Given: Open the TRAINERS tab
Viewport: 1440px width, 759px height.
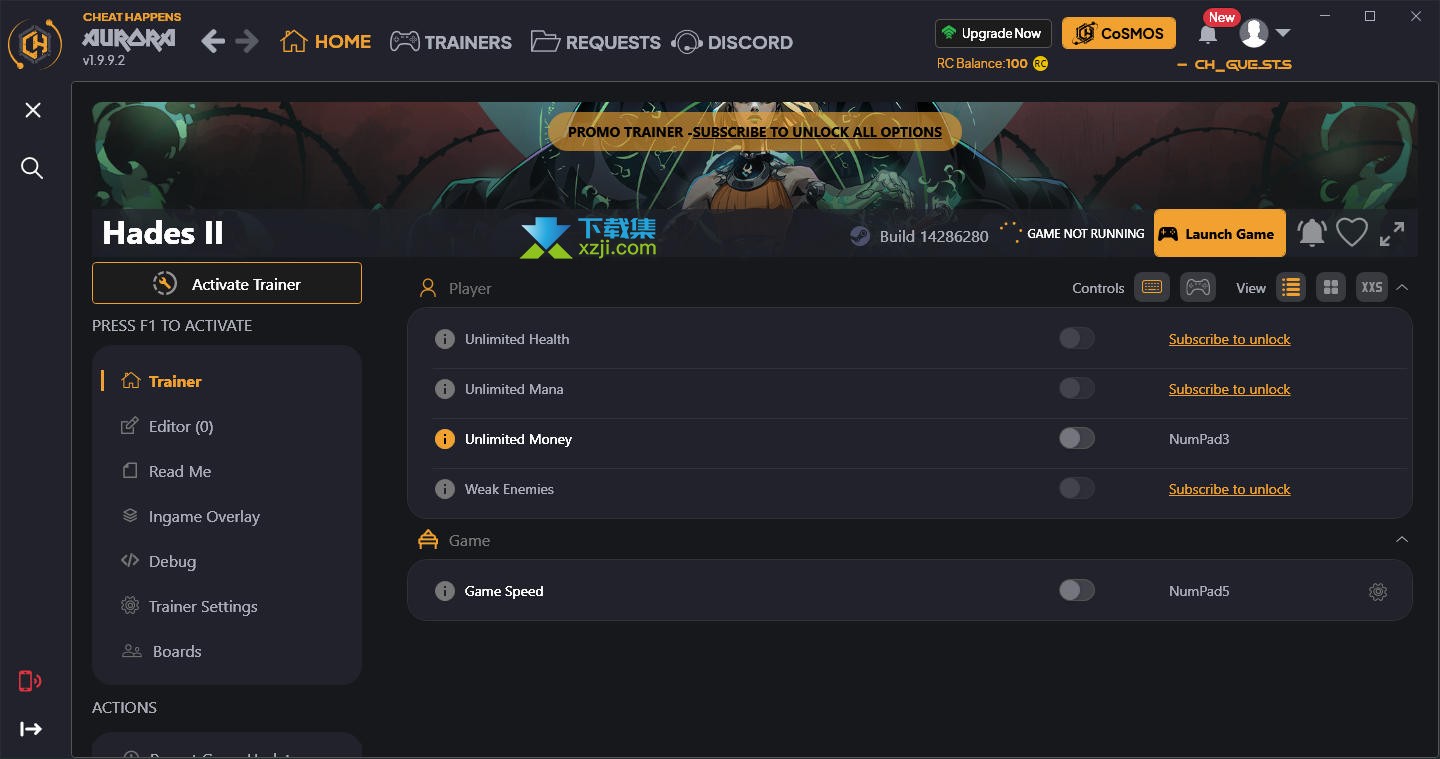Looking at the screenshot, I should point(450,42).
